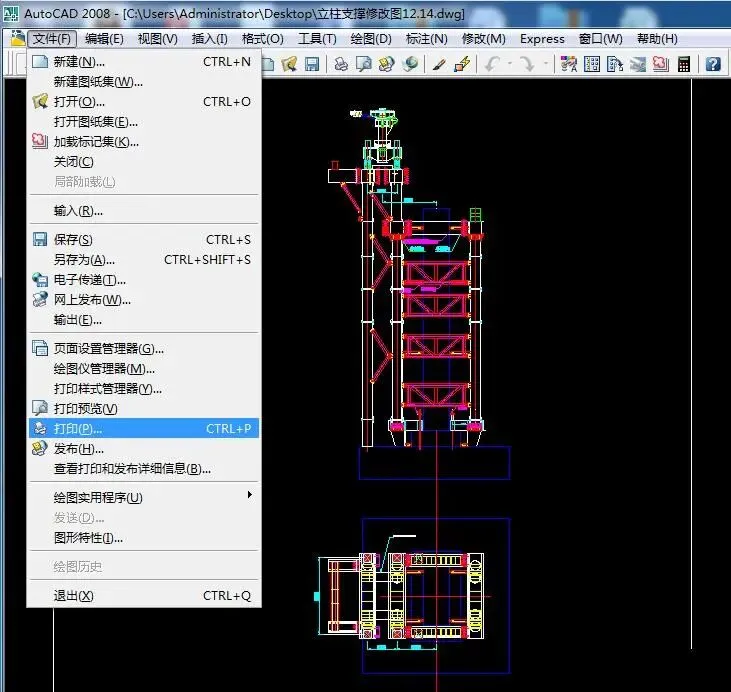The image size is (731, 692).
Task: Open the 窗口(W) menu
Action: click(x=600, y=39)
